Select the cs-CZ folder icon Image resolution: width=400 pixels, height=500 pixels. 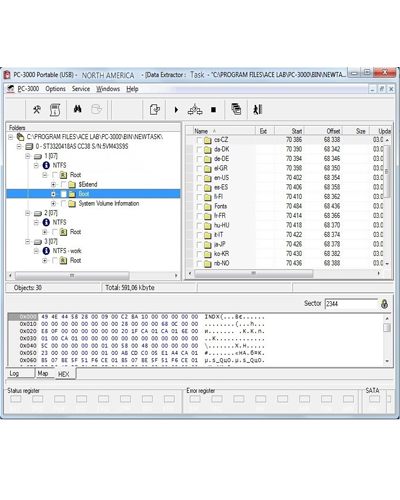click(208, 140)
